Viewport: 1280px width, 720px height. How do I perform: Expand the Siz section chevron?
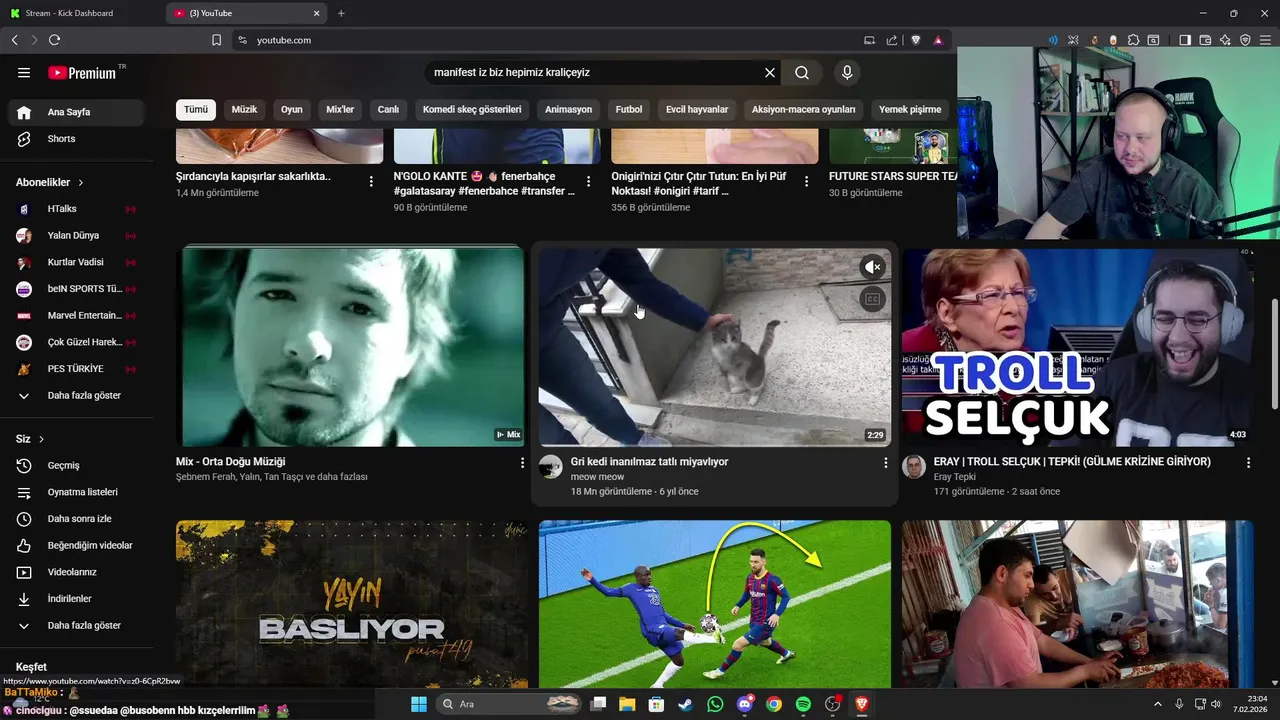[x=41, y=439]
